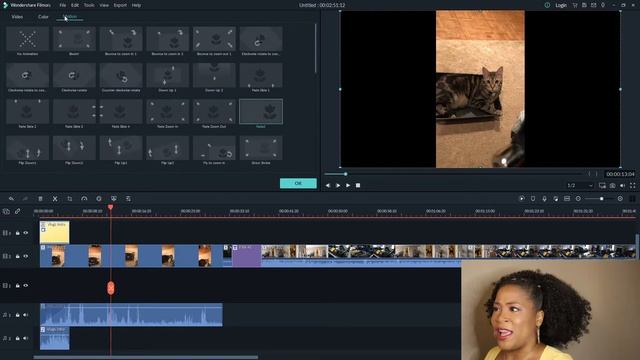This screenshot has height=360, width=640.
Task: Select the large audio waveform clip
Action: (131, 315)
